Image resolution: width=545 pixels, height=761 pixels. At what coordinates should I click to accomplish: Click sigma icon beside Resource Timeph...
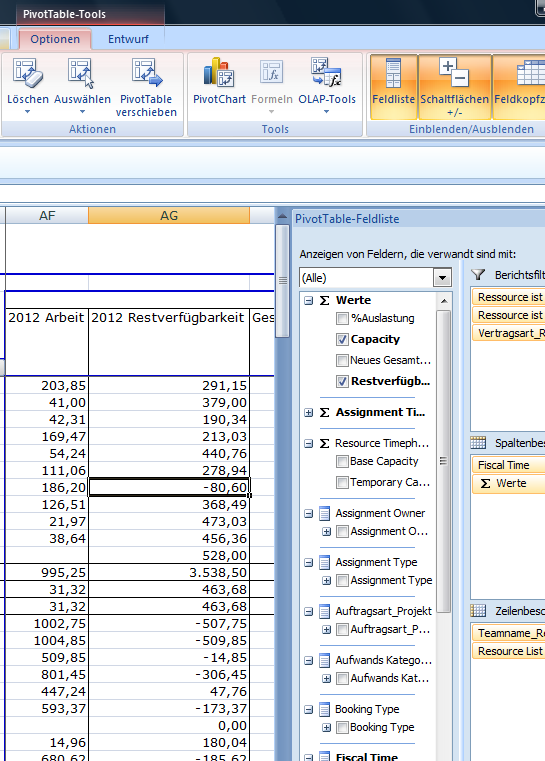pyautogui.click(x=325, y=444)
